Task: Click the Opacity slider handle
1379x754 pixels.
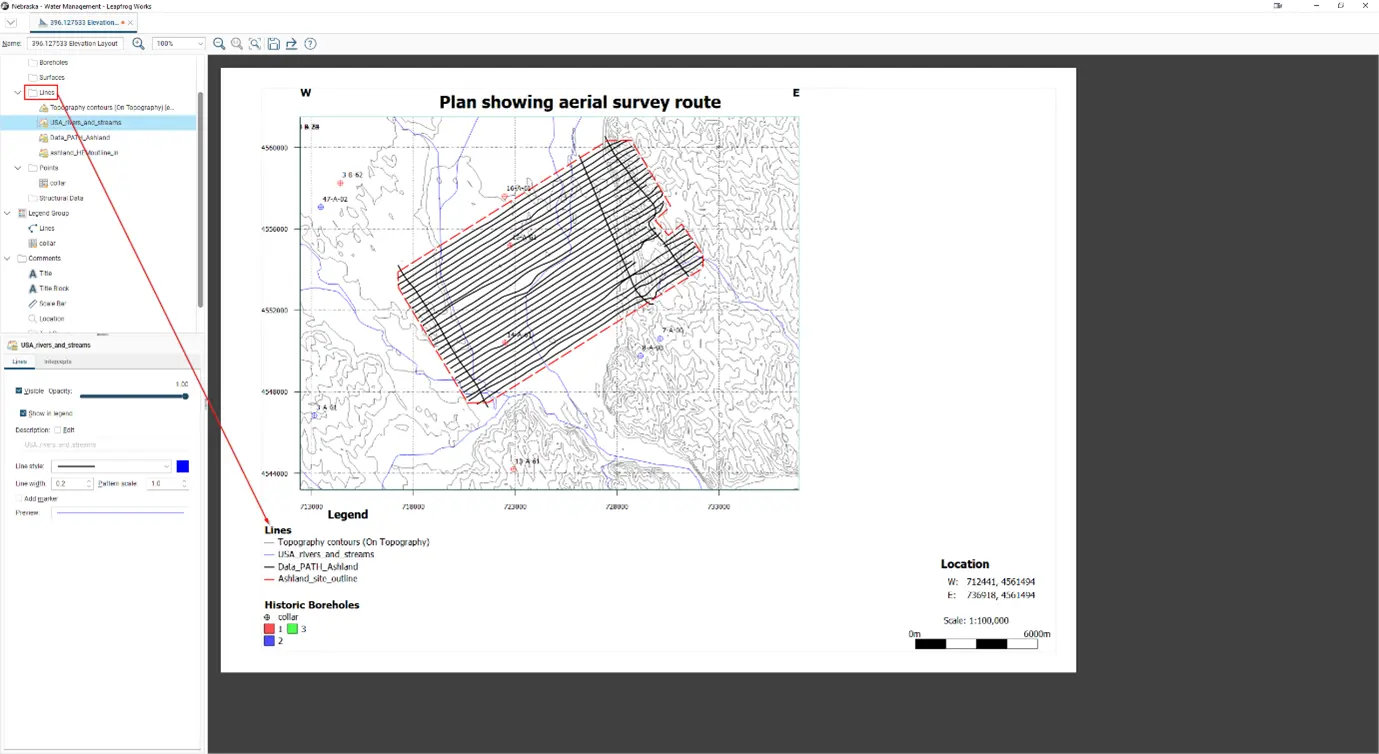Action: (x=185, y=396)
